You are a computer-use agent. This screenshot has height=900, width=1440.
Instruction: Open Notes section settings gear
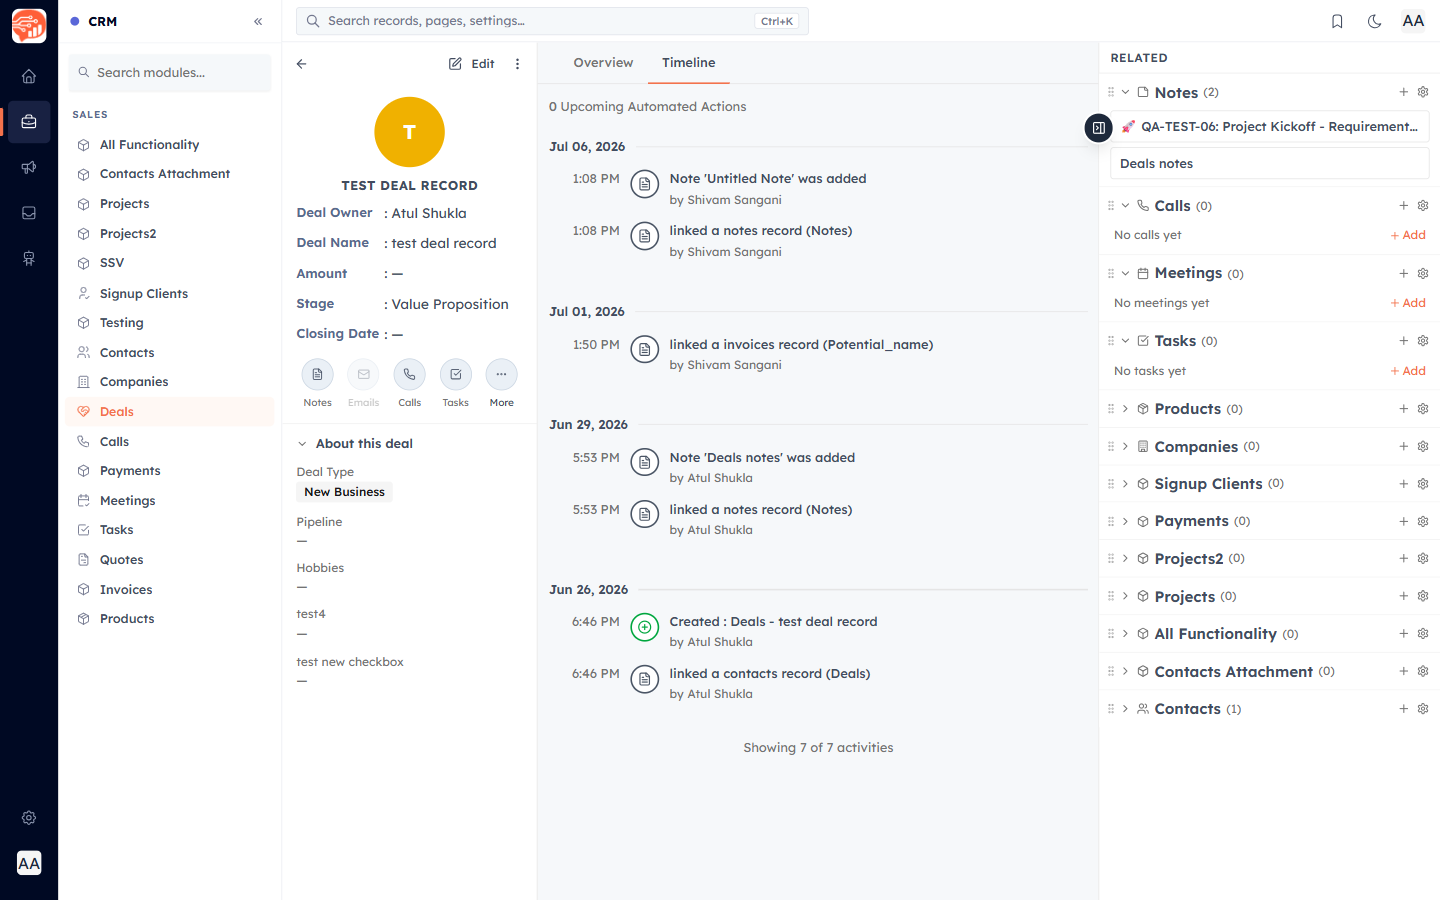tap(1423, 92)
